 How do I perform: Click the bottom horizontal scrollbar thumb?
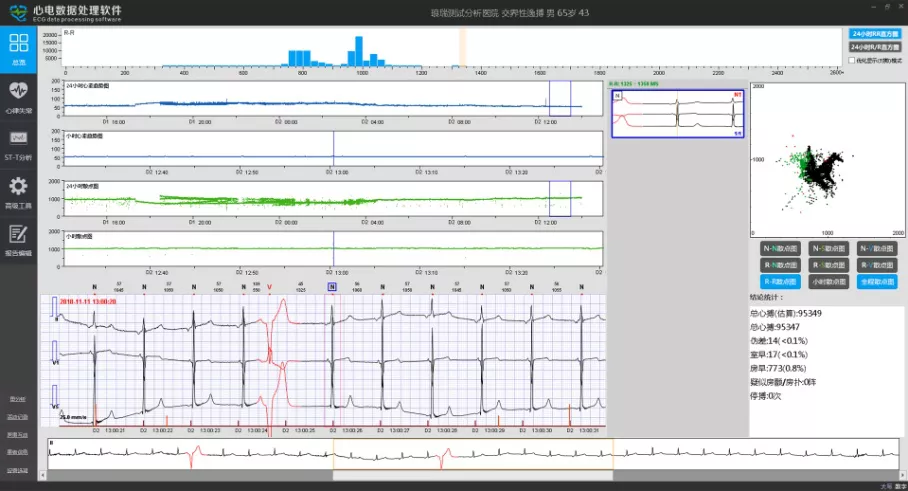(472, 475)
